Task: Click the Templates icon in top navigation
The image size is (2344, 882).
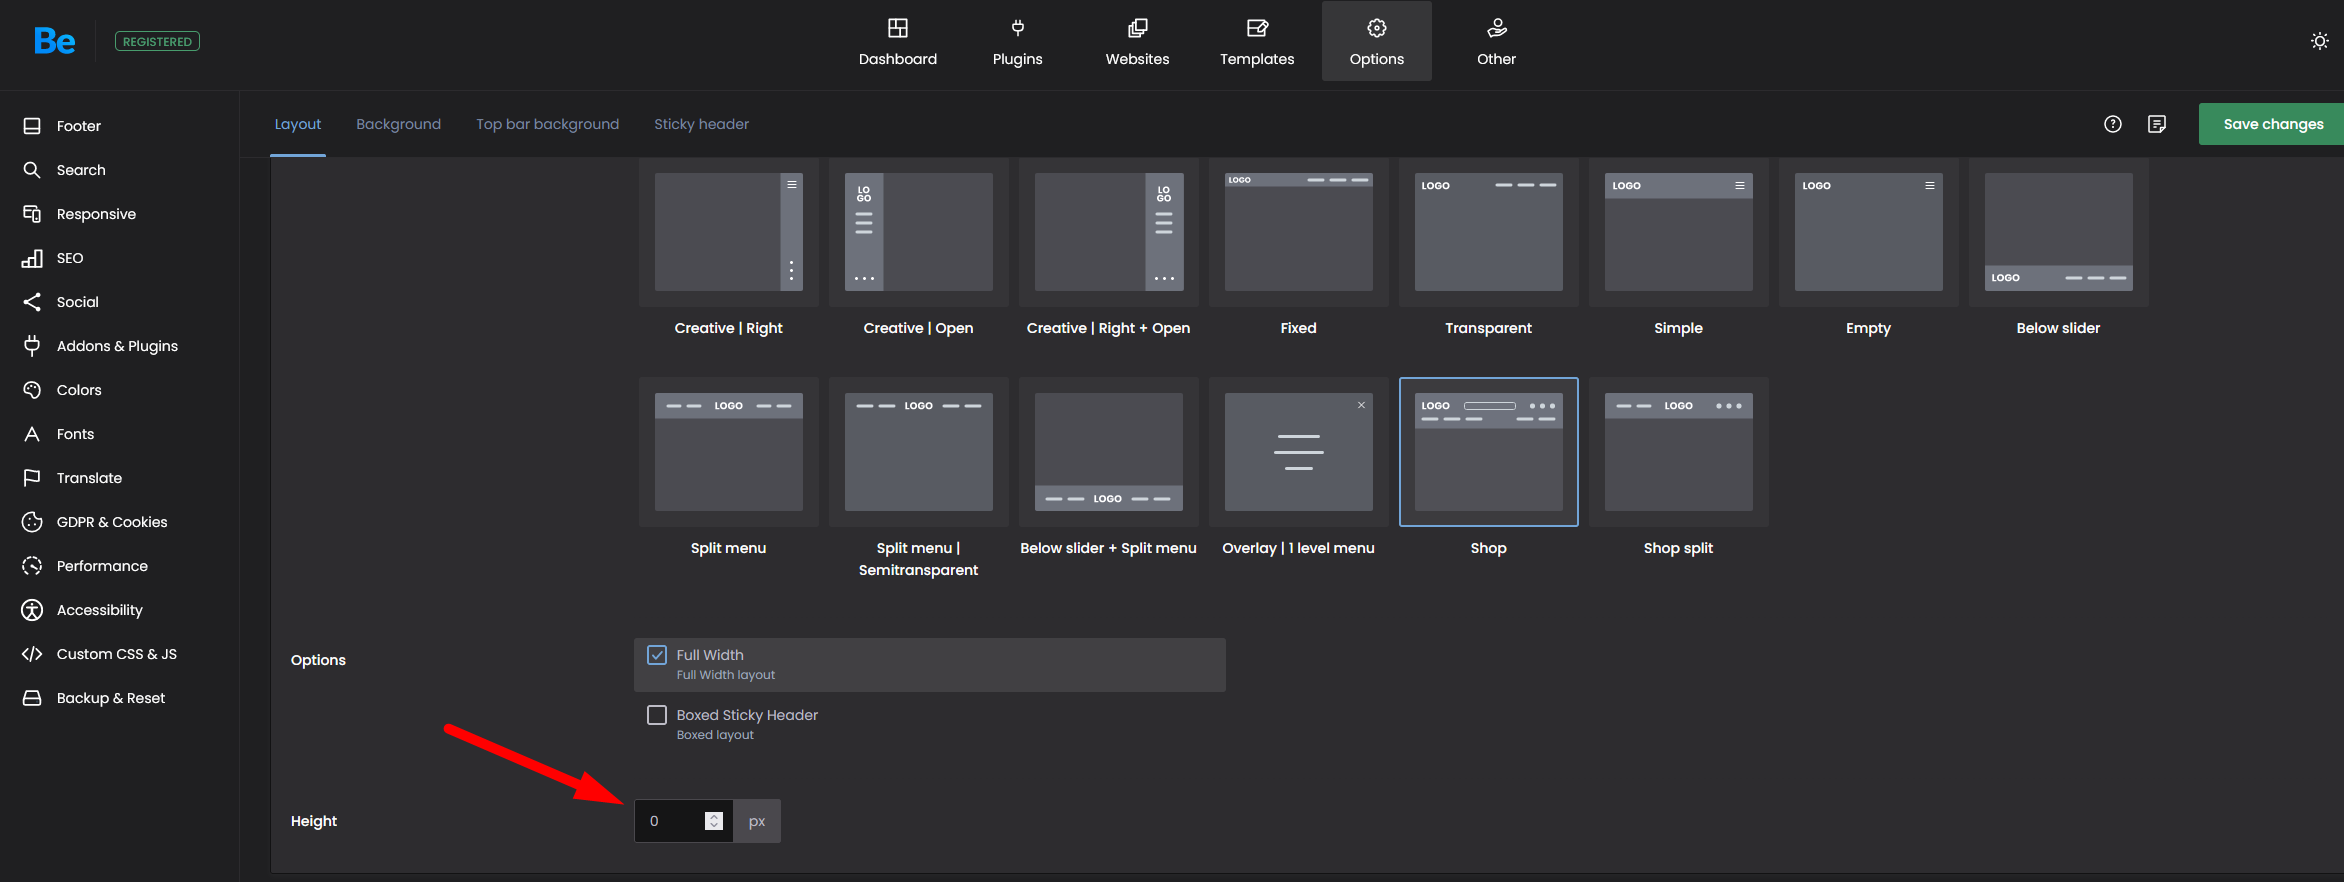Action: (1257, 28)
